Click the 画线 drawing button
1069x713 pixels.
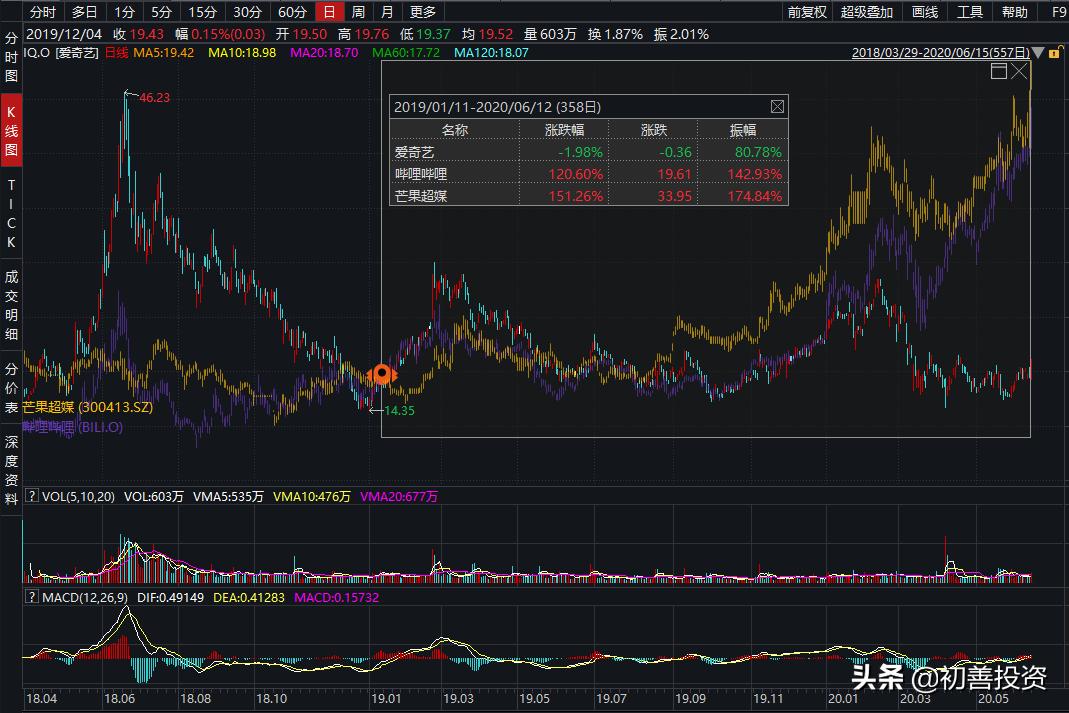(x=925, y=12)
